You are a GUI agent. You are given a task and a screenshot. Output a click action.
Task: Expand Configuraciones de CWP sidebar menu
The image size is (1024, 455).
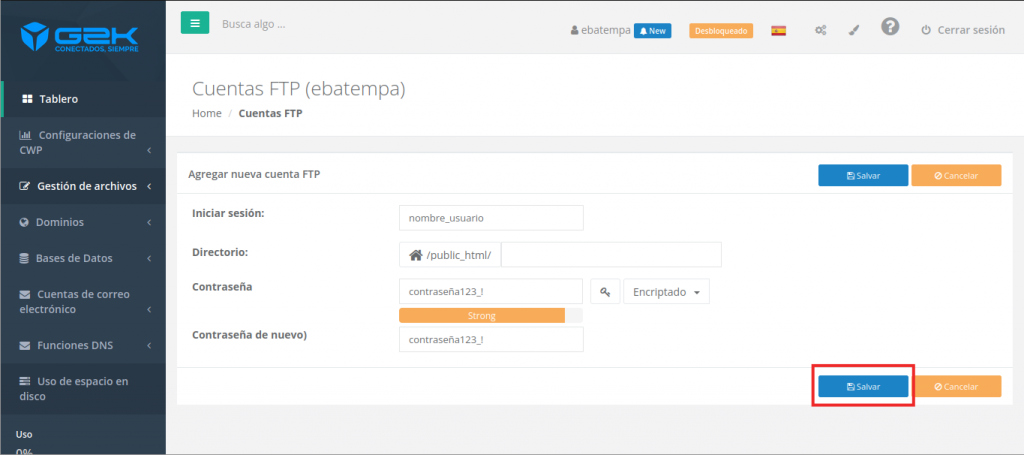tap(82, 142)
